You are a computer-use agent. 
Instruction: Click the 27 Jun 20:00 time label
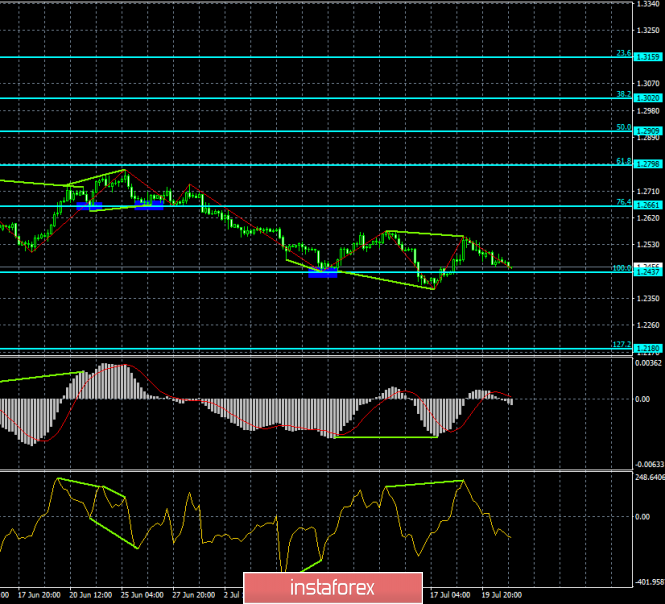point(194,595)
